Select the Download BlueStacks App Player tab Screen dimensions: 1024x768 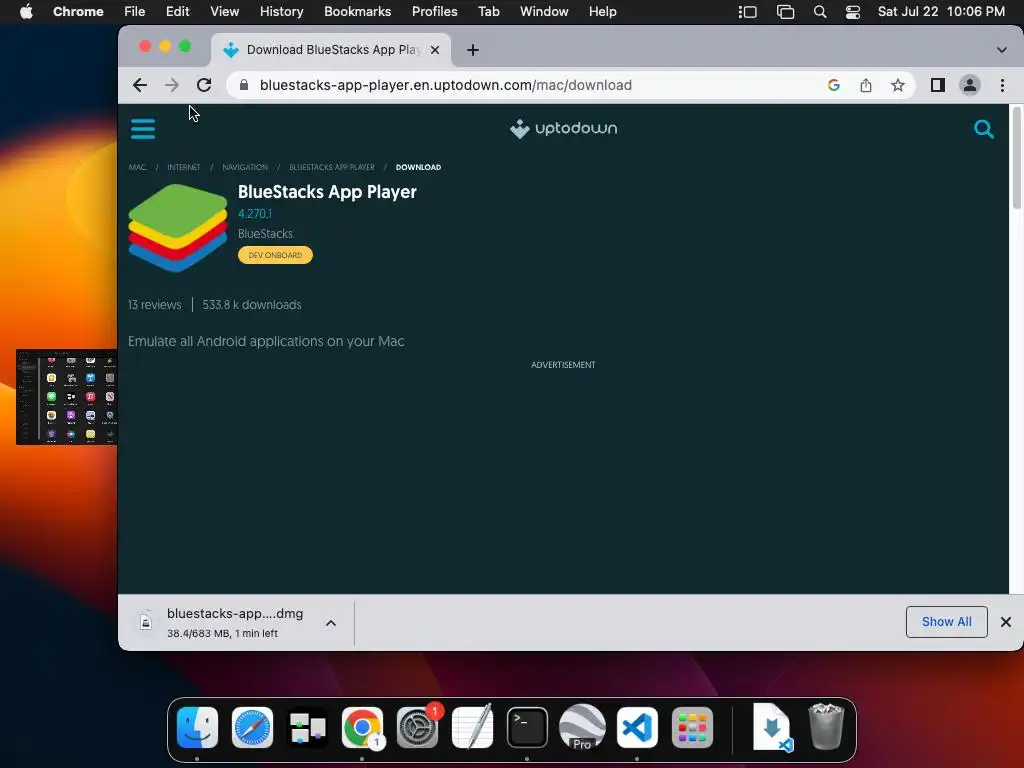[x=332, y=50]
